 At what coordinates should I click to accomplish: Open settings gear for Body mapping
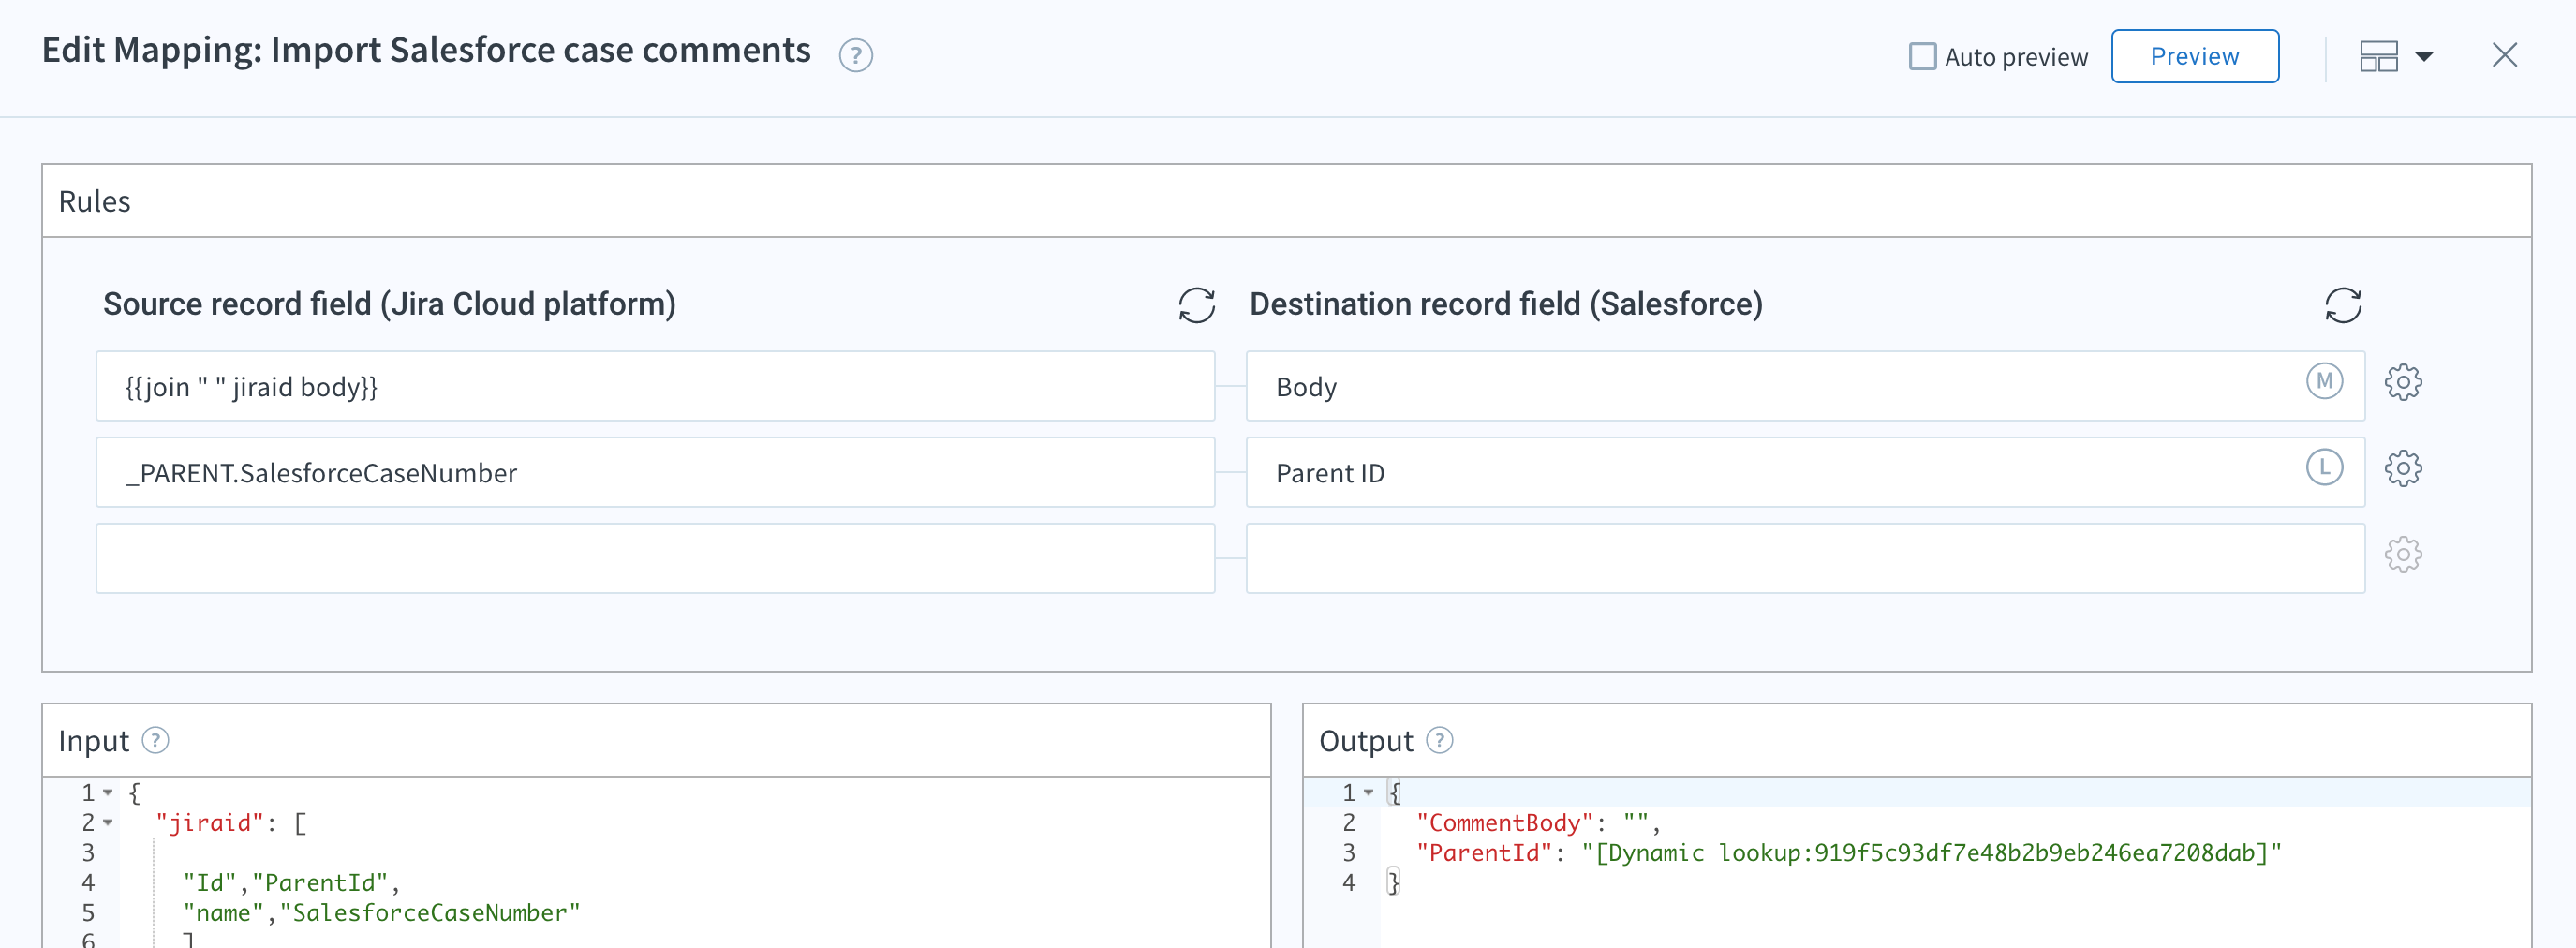(x=2403, y=382)
